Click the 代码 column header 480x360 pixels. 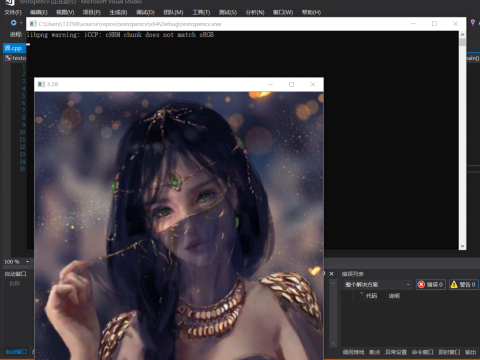pyautogui.click(x=371, y=296)
